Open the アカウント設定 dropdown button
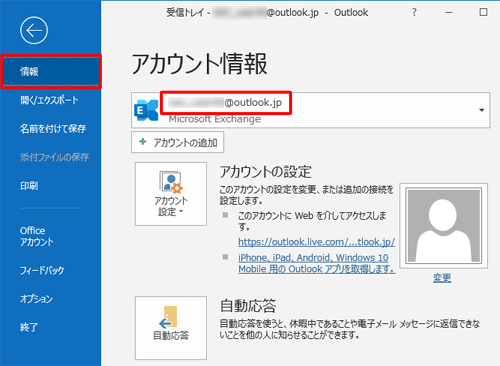Screen dimensions: 500x366 pyautogui.click(x=171, y=194)
